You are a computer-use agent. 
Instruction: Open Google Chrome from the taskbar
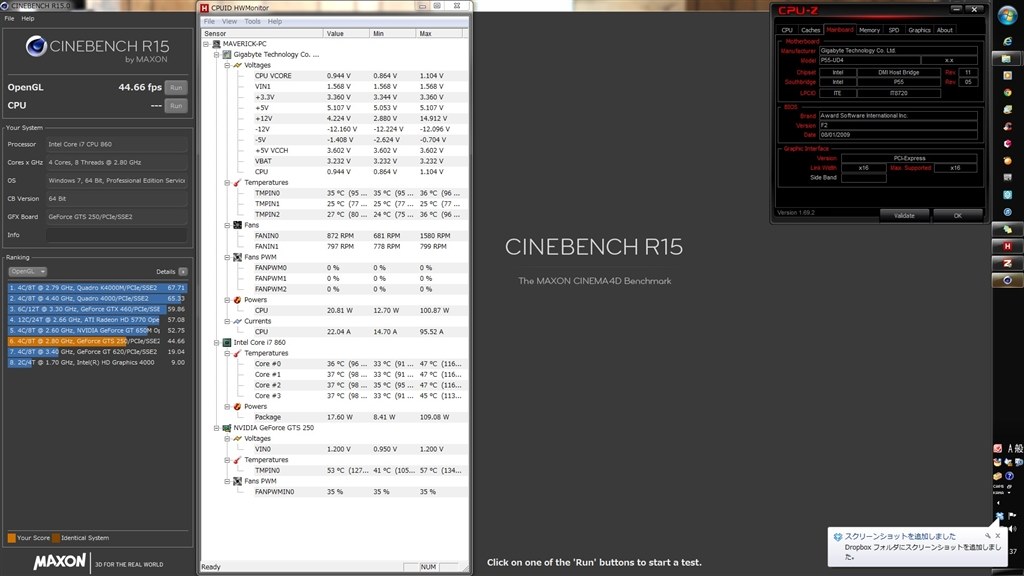coord(1008,93)
